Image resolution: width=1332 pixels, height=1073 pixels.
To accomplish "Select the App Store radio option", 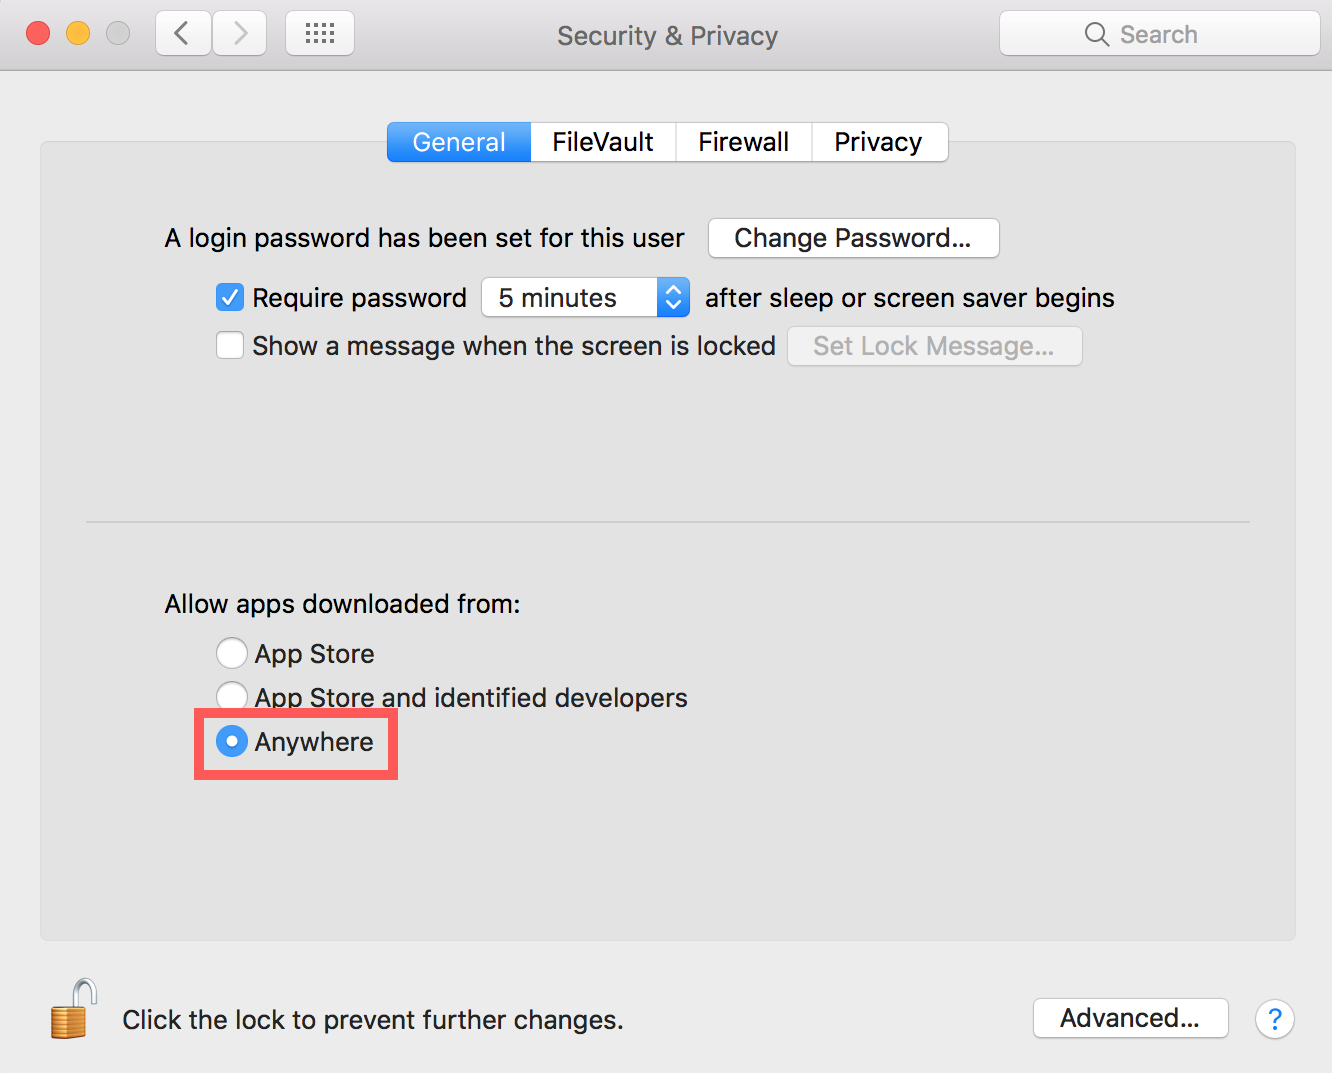I will click(232, 653).
